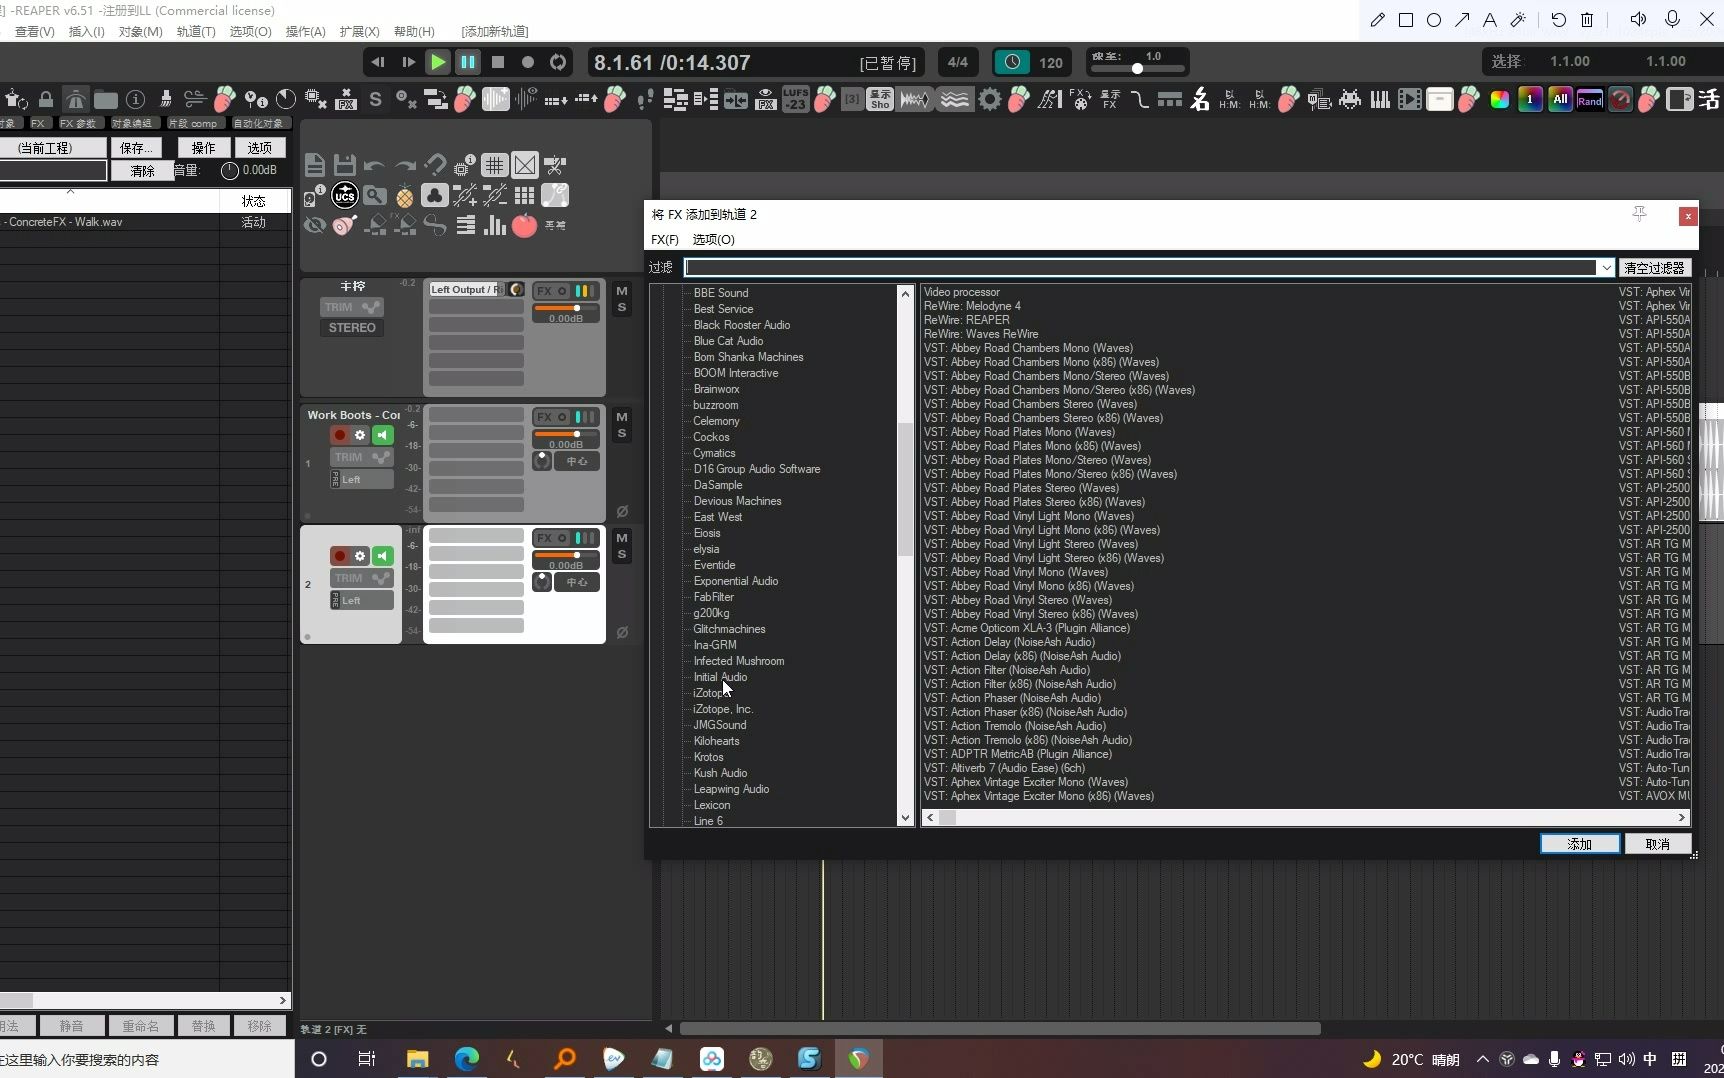This screenshot has width=1724, height=1078.
Task: Click the Stop button in transport
Action: pos(498,62)
